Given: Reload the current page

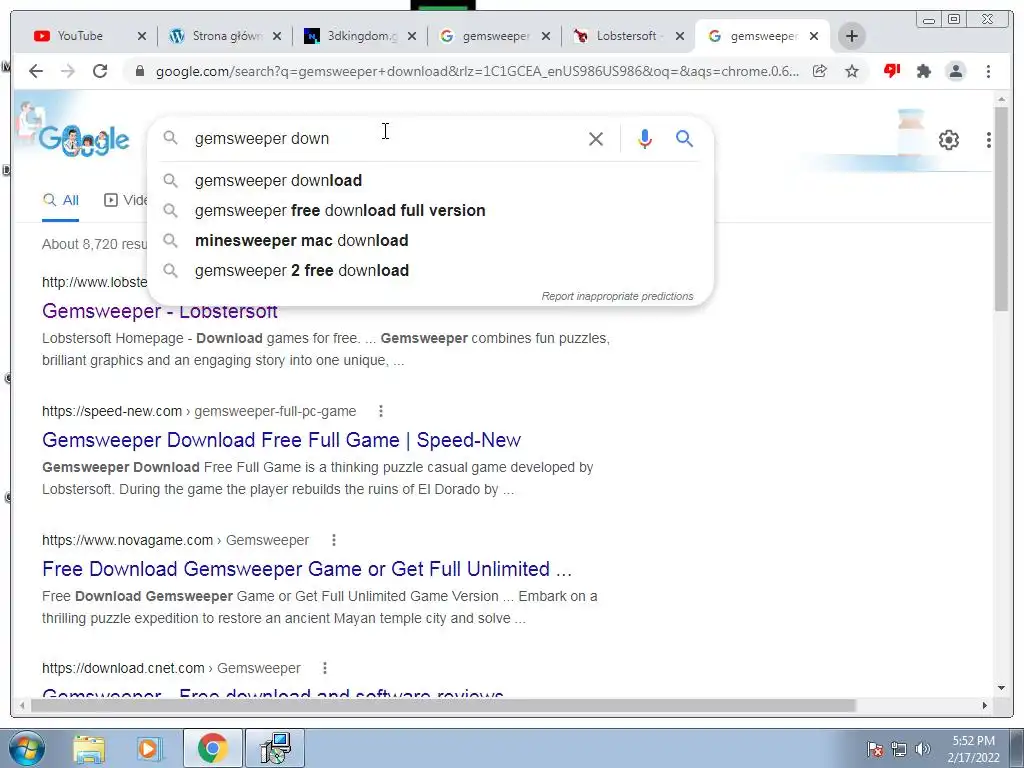Looking at the screenshot, I should tap(100, 71).
